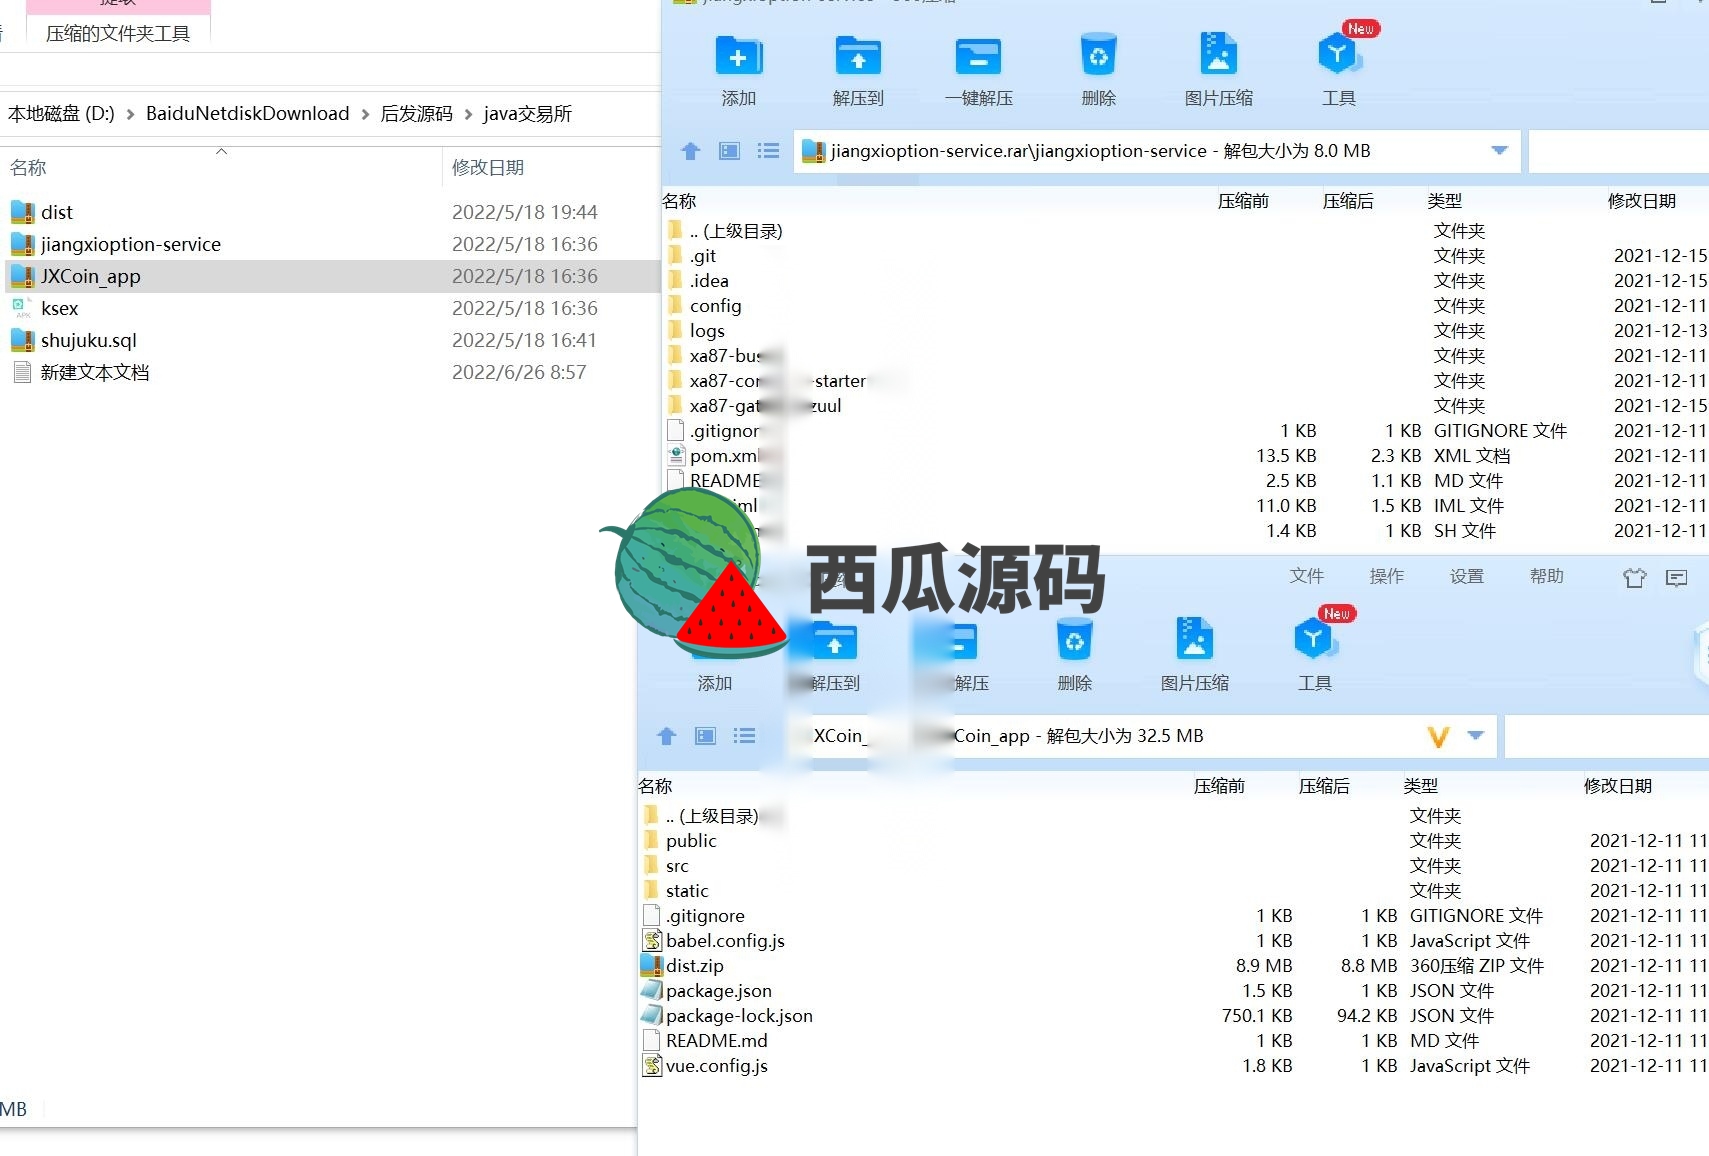The width and height of the screenshot is (1709, 1156).
Task: Click the 工具 icon in the lower JXCoin_app window
Action: click(1314, 640)
